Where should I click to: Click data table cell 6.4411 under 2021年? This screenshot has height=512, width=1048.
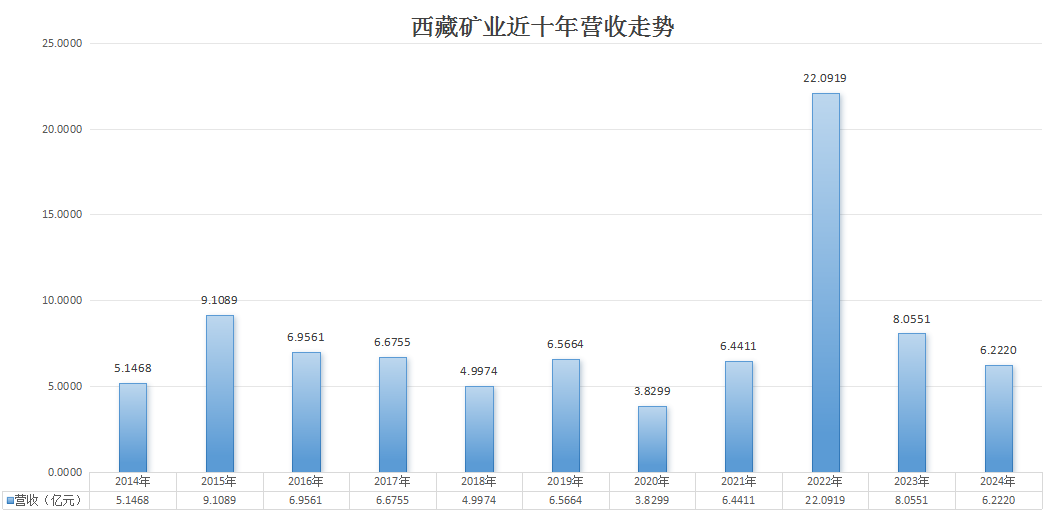[739, 501]
